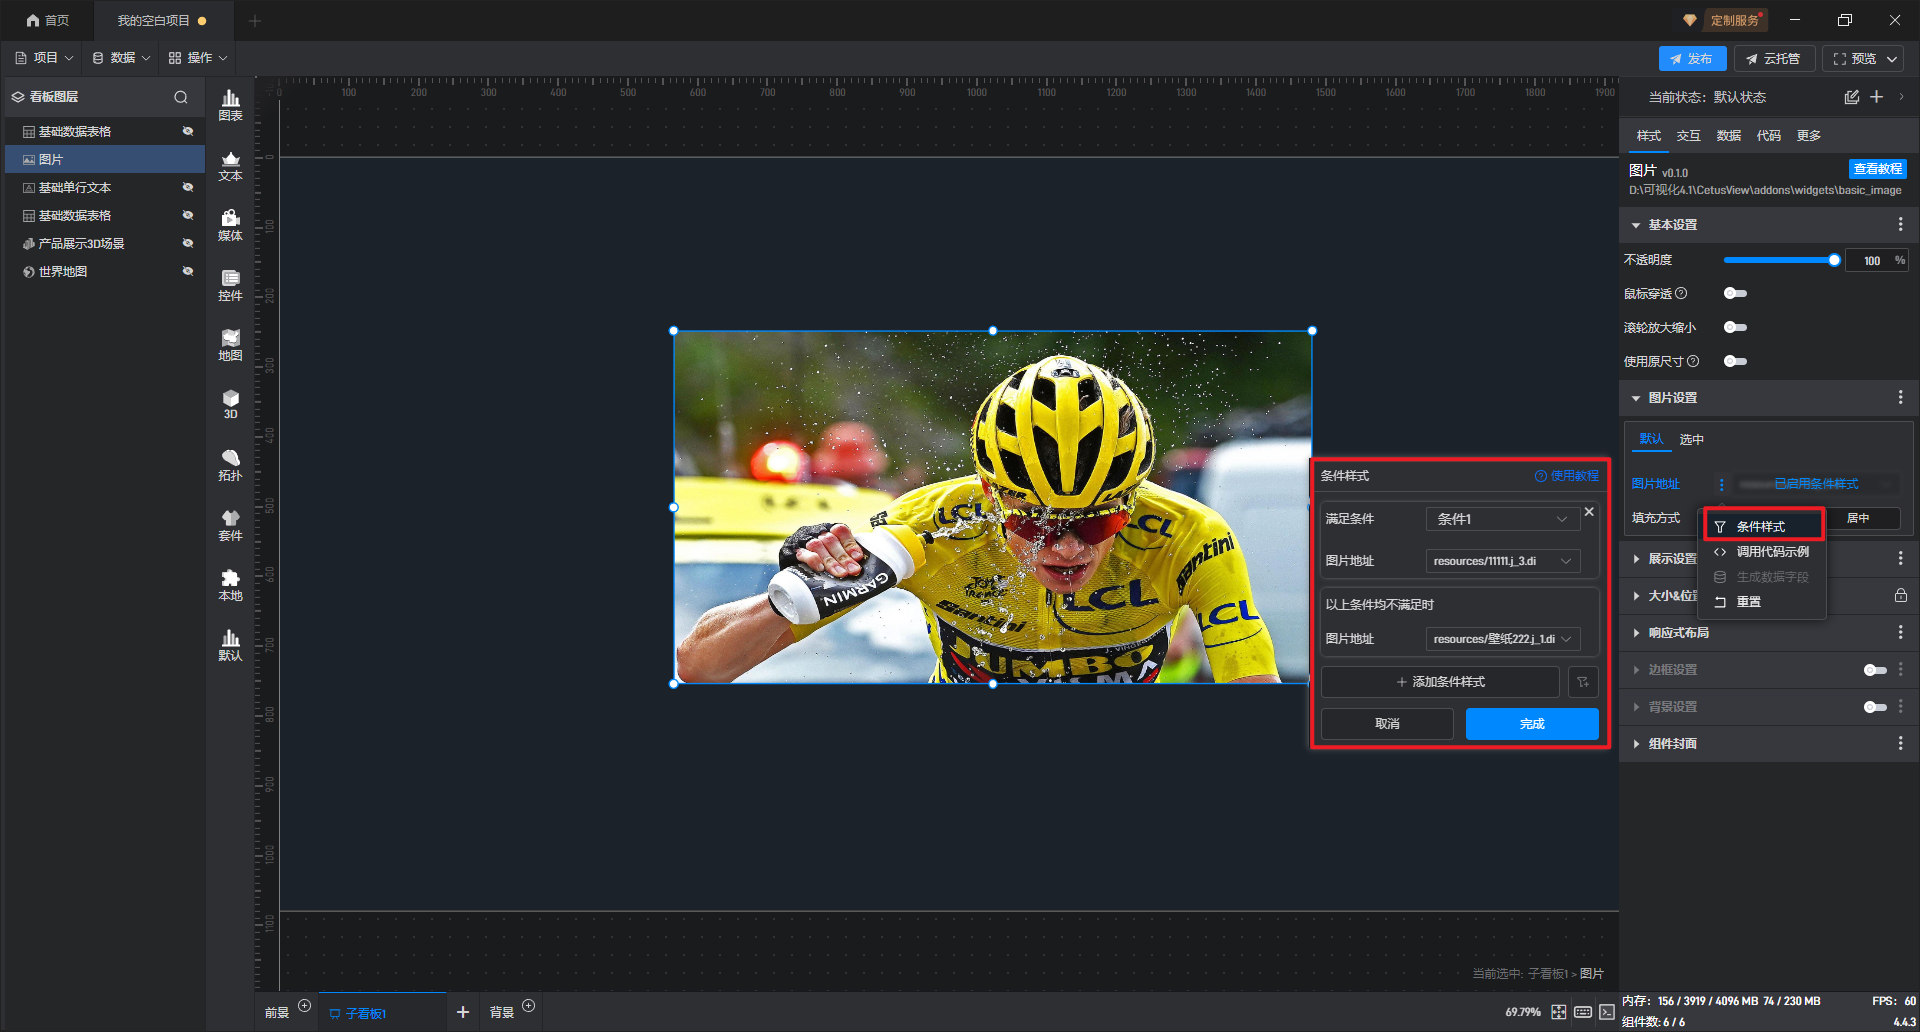Click the icon beside 添加条件样式 button
This screenshot has width=1920, height=1032.
pyautogui.click(x=1583, y=682)
